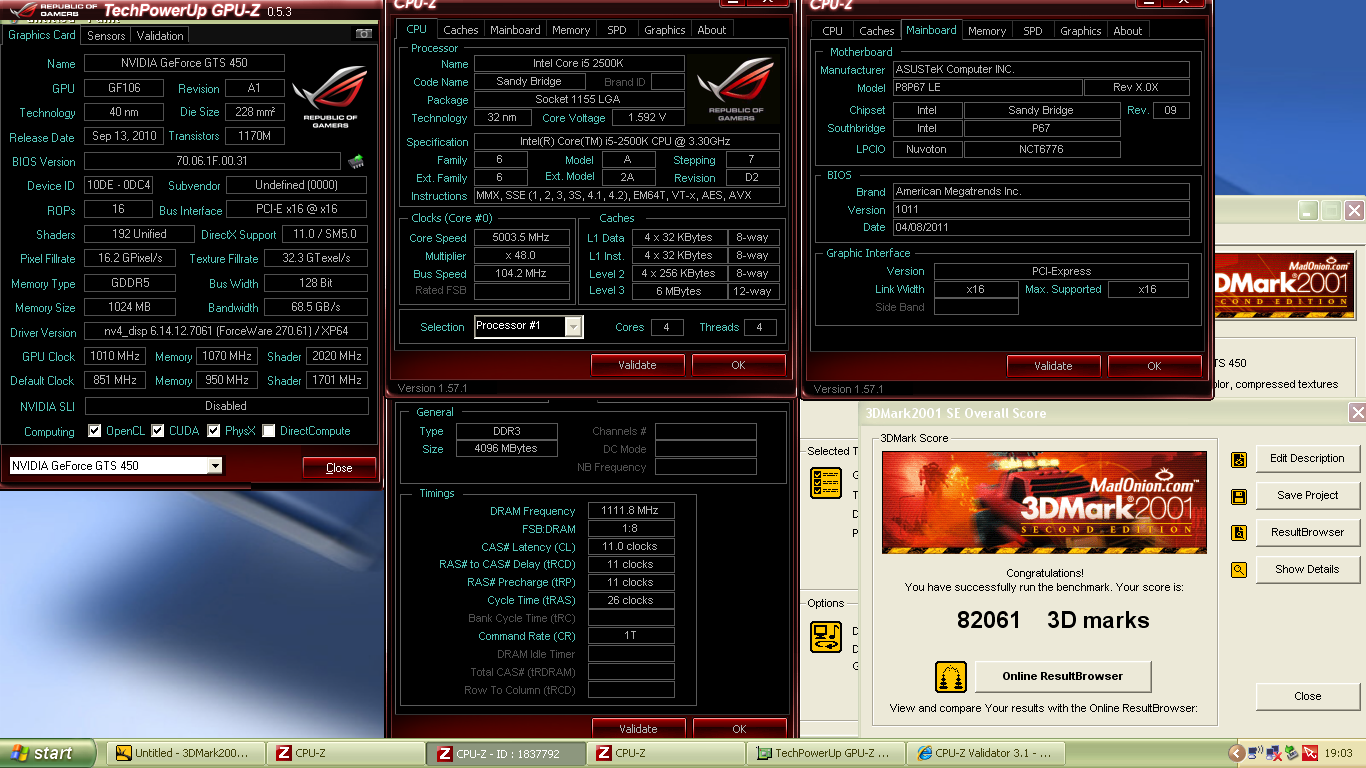1366x768 pixels.
Task: Click the 3DMark2001 banner image in score dialog
Action: pos(1044,503)
